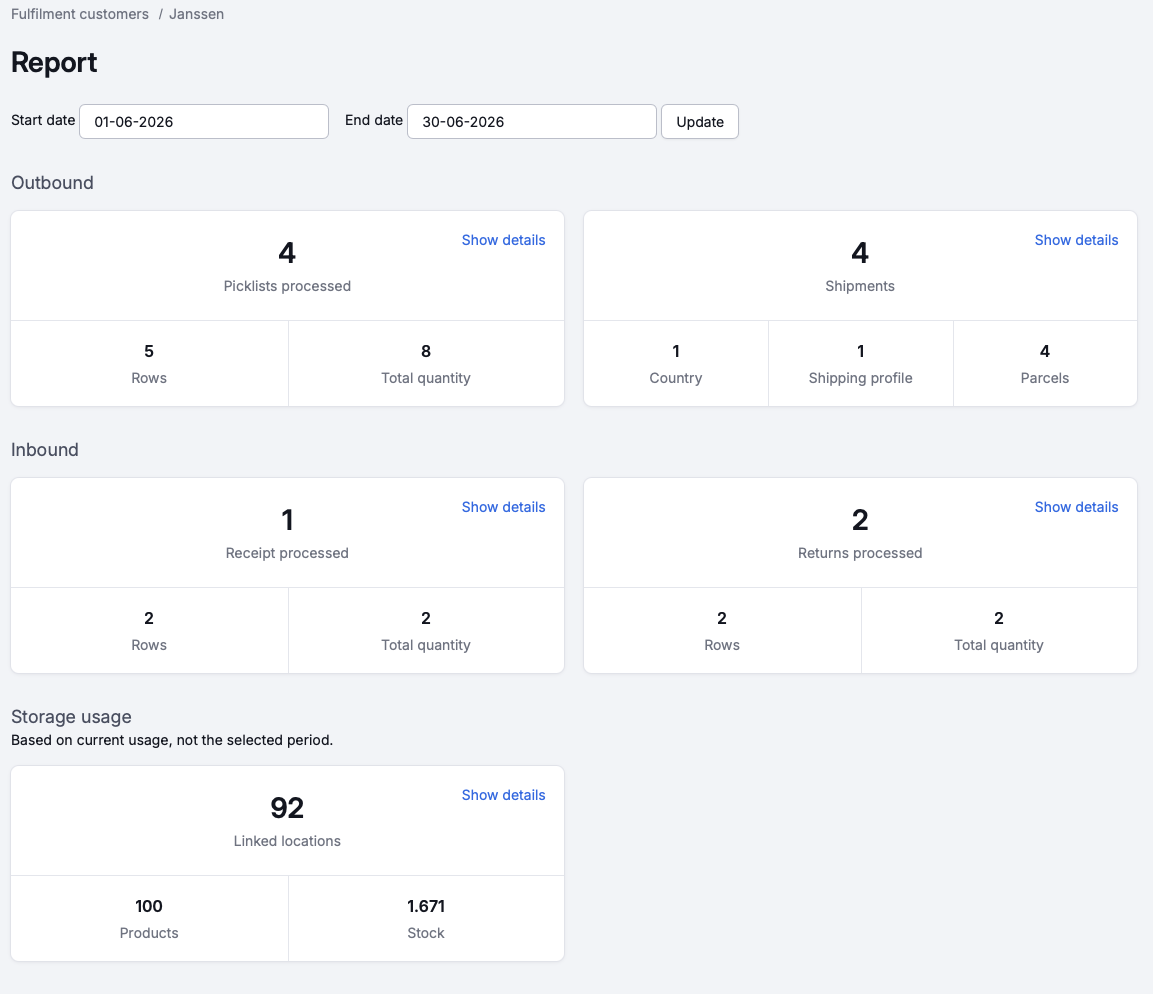Screen dimensions: 1153x994
Task: Show details for Returns processed
Action: pyautogui.click(x=1077, y=507)
